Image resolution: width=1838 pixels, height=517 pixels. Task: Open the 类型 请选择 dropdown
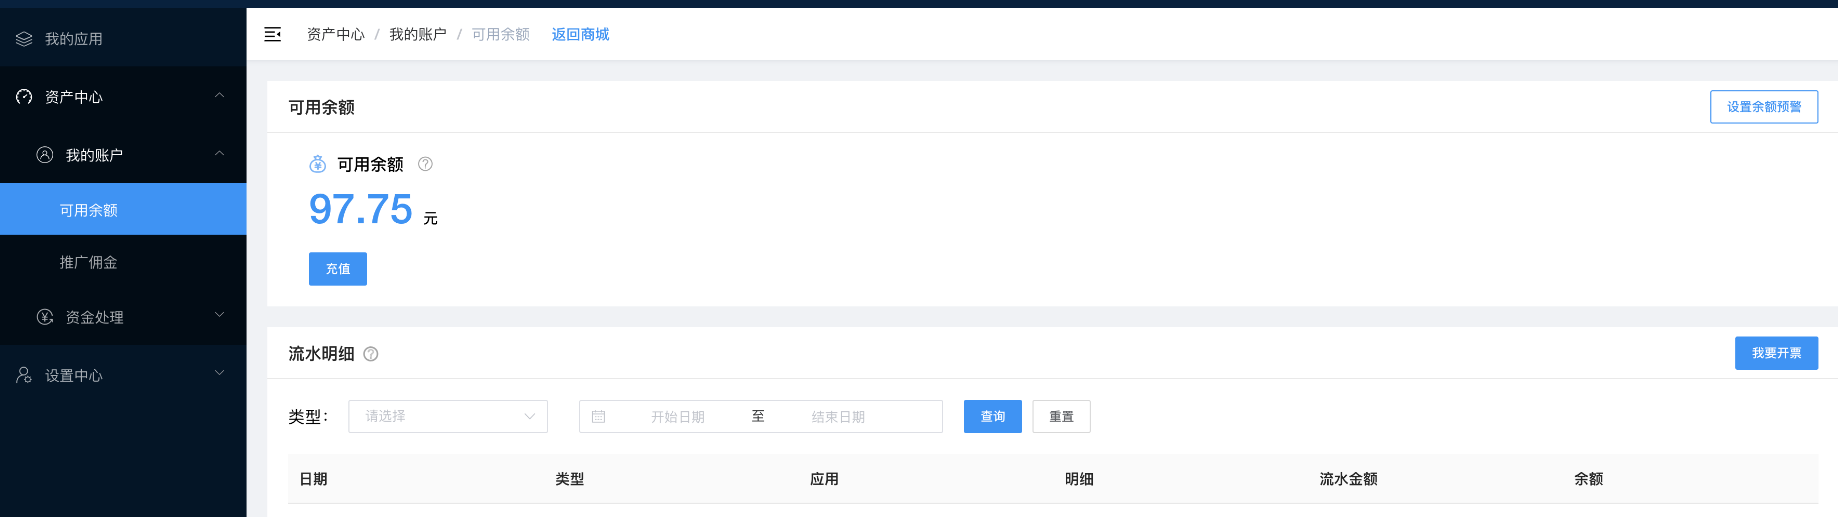[x=448, y=417]
